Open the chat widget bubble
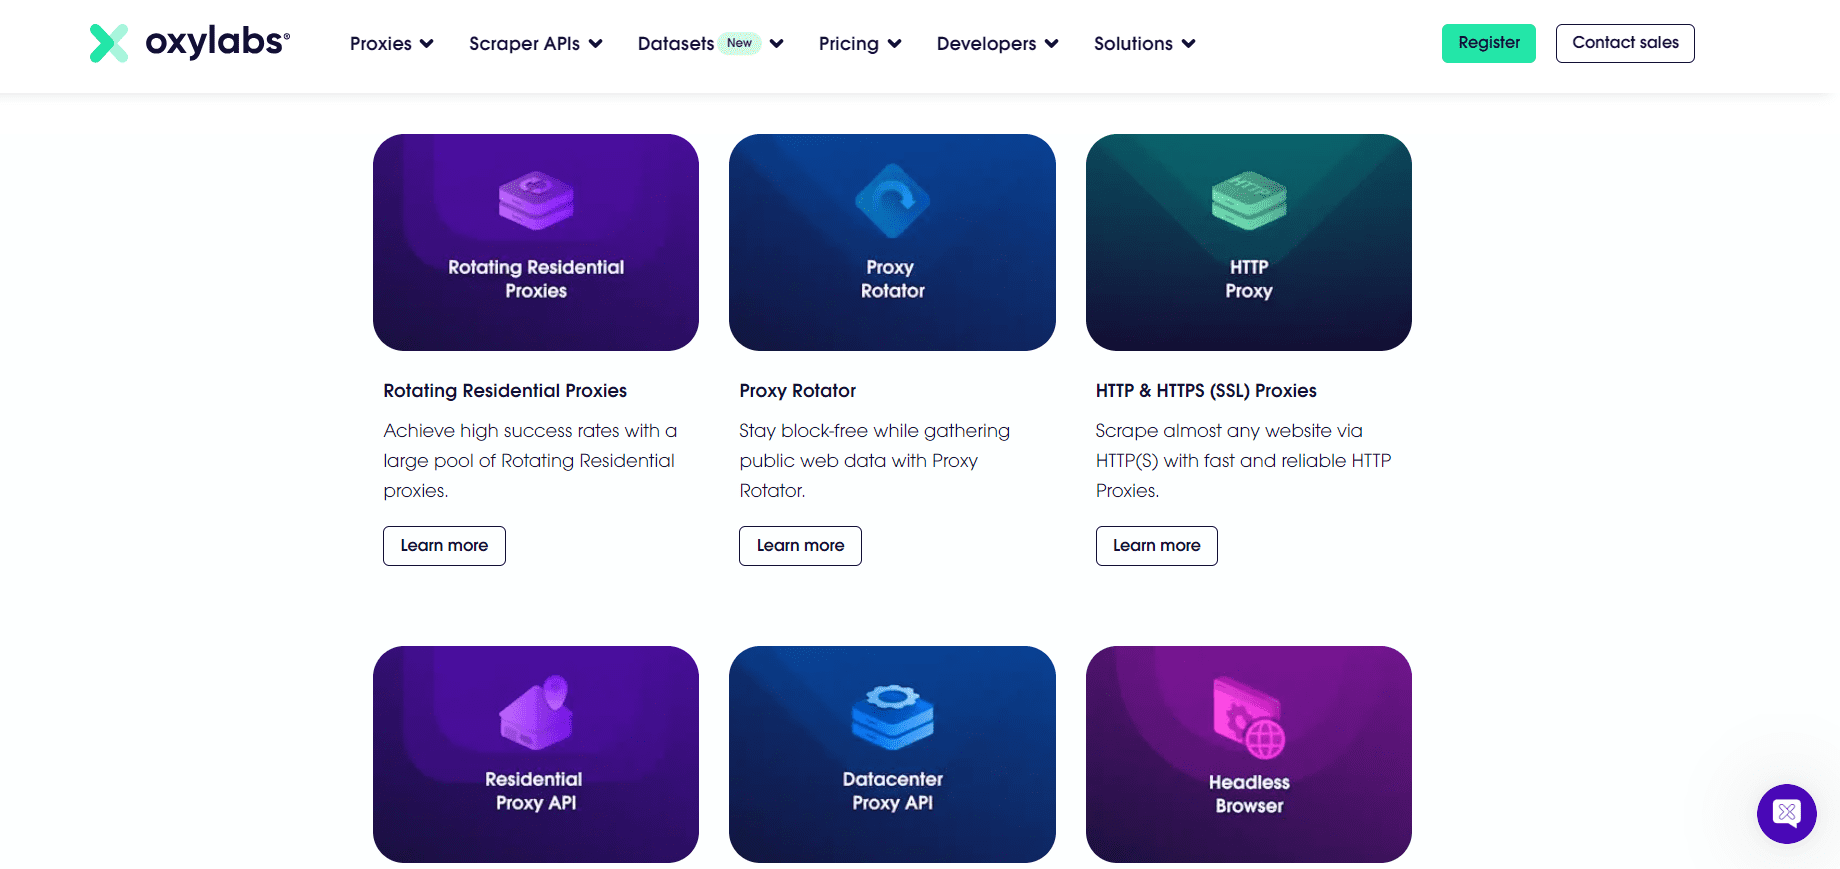Viewport: 1840px width, 869px height. click(1786, 813)
